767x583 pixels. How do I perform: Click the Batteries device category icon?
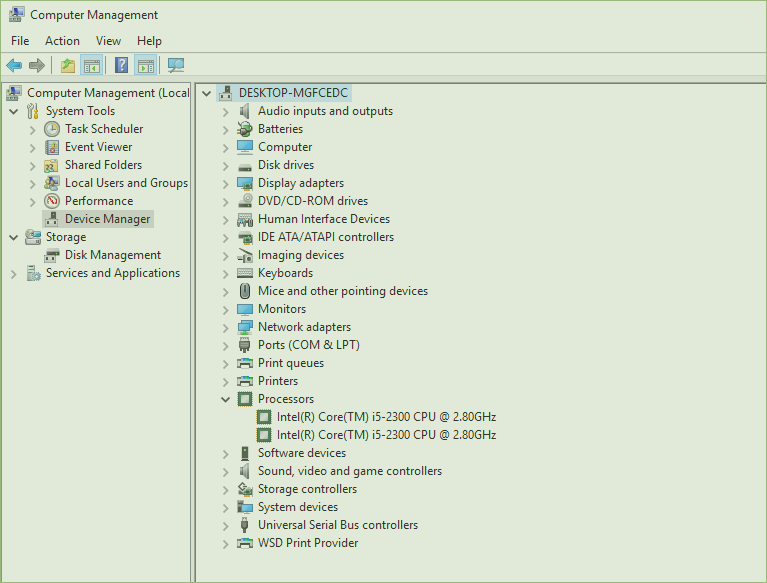click(x=245, y=129)
